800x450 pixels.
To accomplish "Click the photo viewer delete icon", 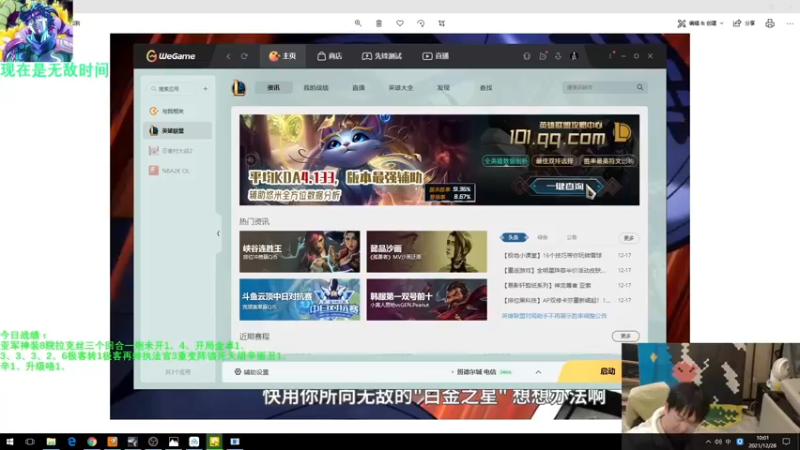I will click(379, 23).
